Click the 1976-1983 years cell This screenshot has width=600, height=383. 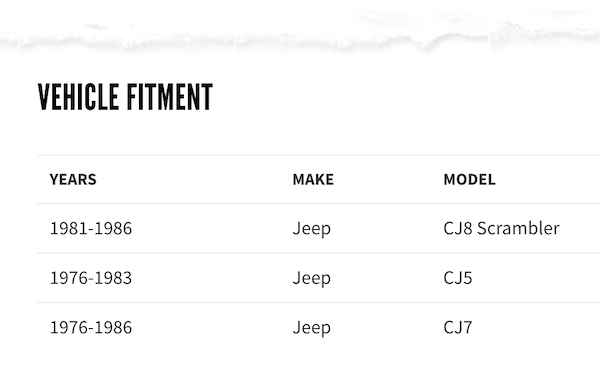91,278
